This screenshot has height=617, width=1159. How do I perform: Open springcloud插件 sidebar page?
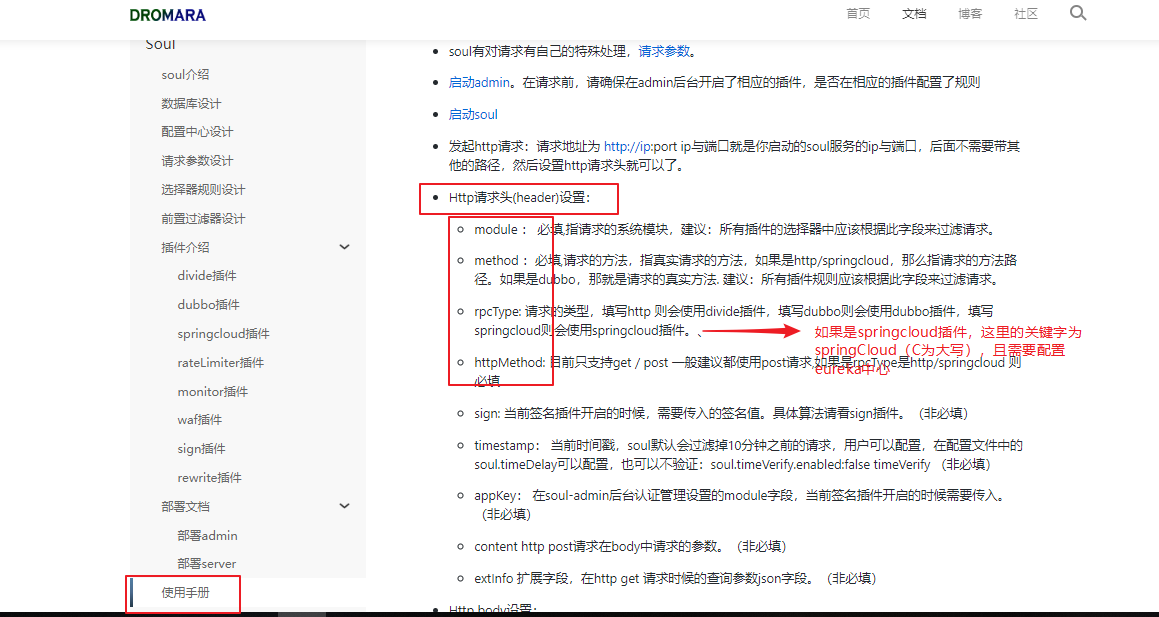pos(223,334)
